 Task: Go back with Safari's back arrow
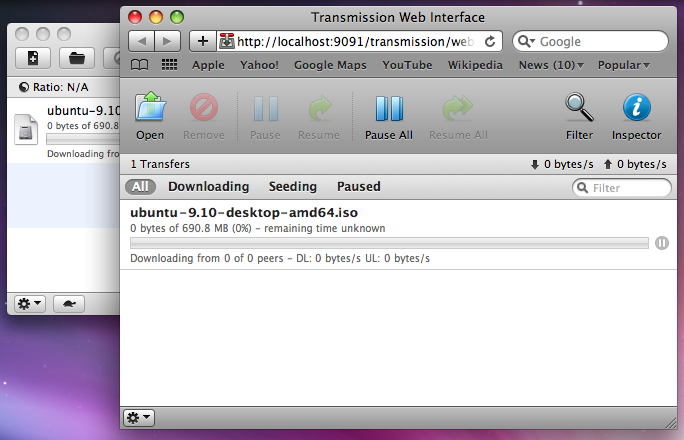(141, 41)
